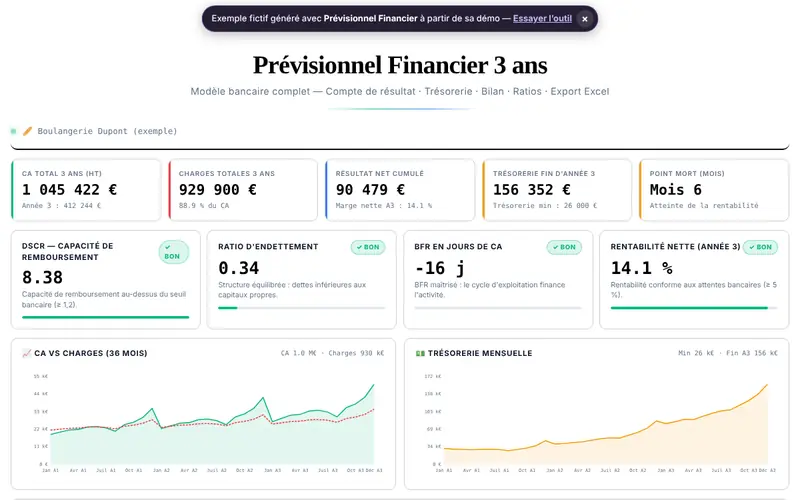Click the money icon beside TRÉSORERIE MENSUELLE
The image size is (800, 500).
pos(420,353)
